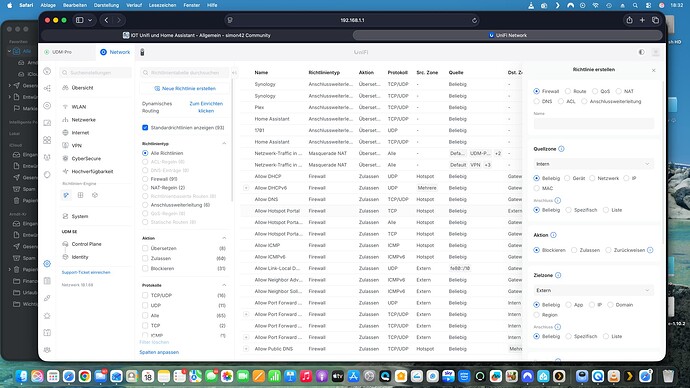The width and height of the screenshot is (690, 388).
Task: Click Sucheinstellungen search field
Action: tap(95, 73)
